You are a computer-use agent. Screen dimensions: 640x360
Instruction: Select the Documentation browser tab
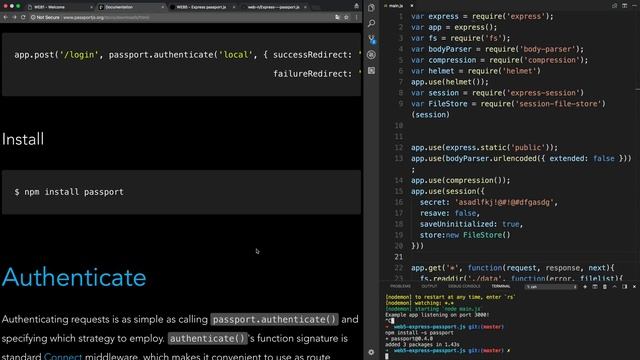click(131, 7)
